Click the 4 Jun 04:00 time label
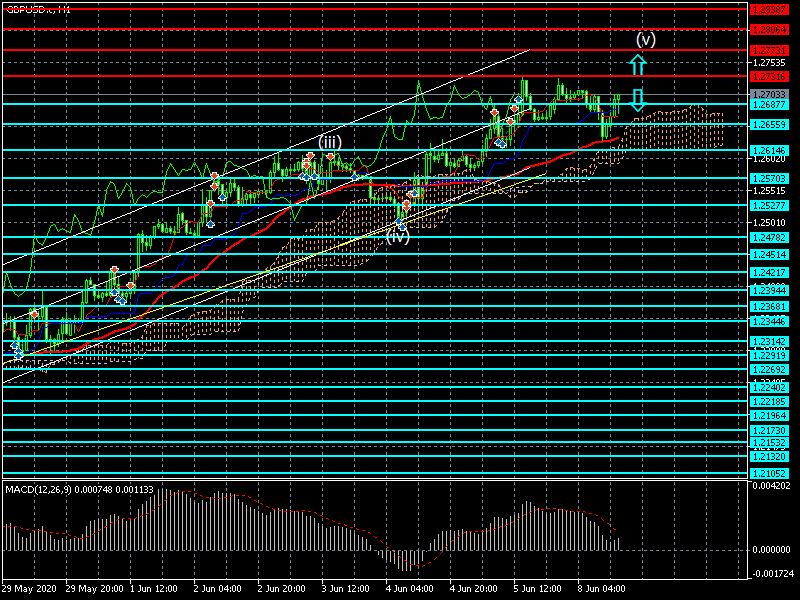This screenshot has width=800, height=600. click(410, 589)
